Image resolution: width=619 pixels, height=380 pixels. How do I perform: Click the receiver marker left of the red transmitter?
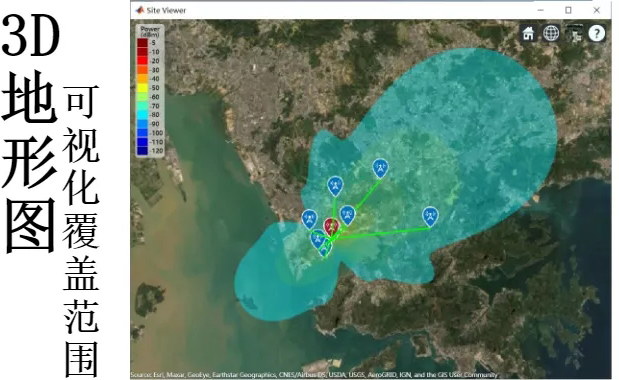point(310,219)
